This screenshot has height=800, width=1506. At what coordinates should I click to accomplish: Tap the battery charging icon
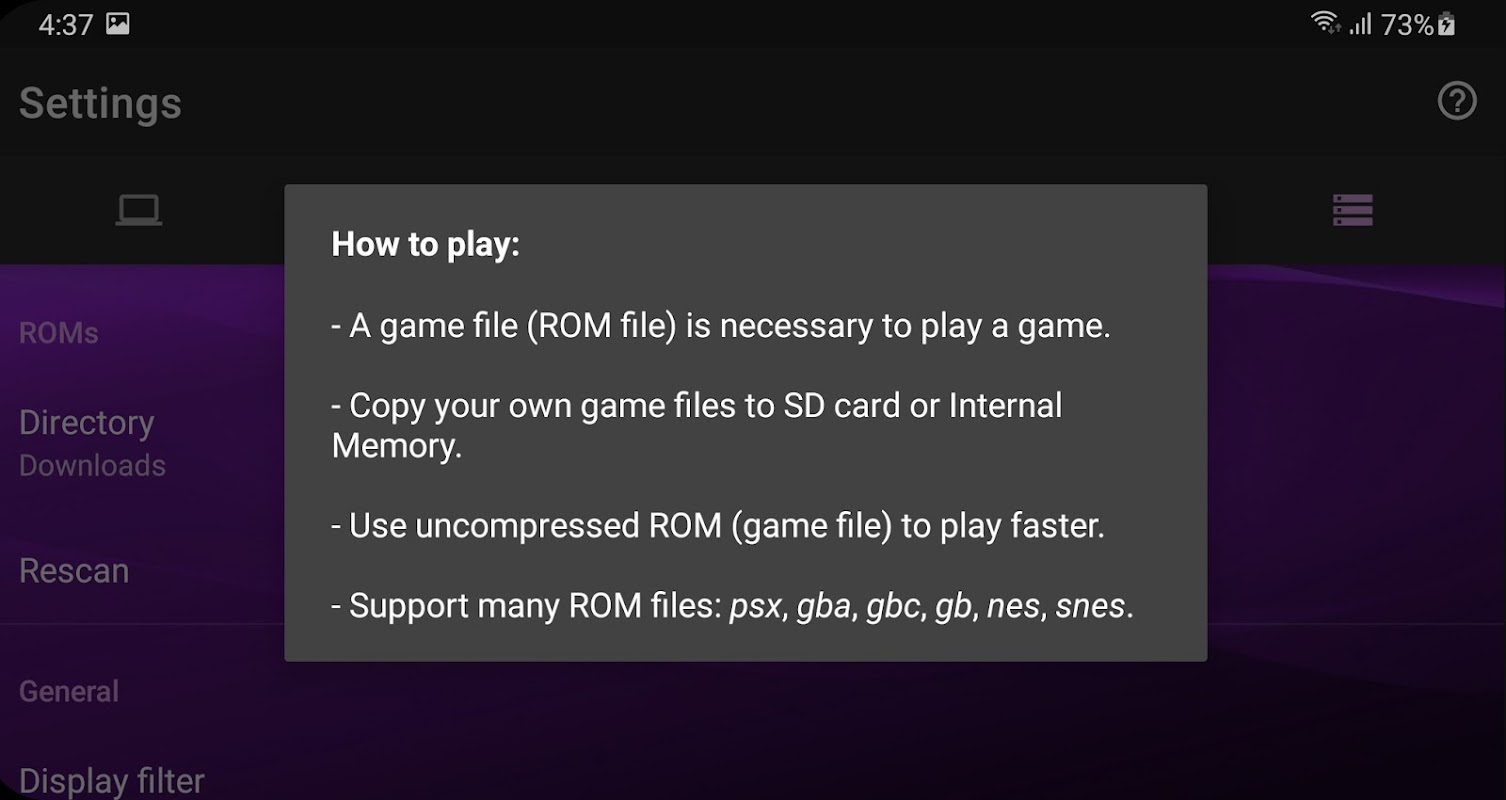pyautogui.click(x=1446, y=24)
